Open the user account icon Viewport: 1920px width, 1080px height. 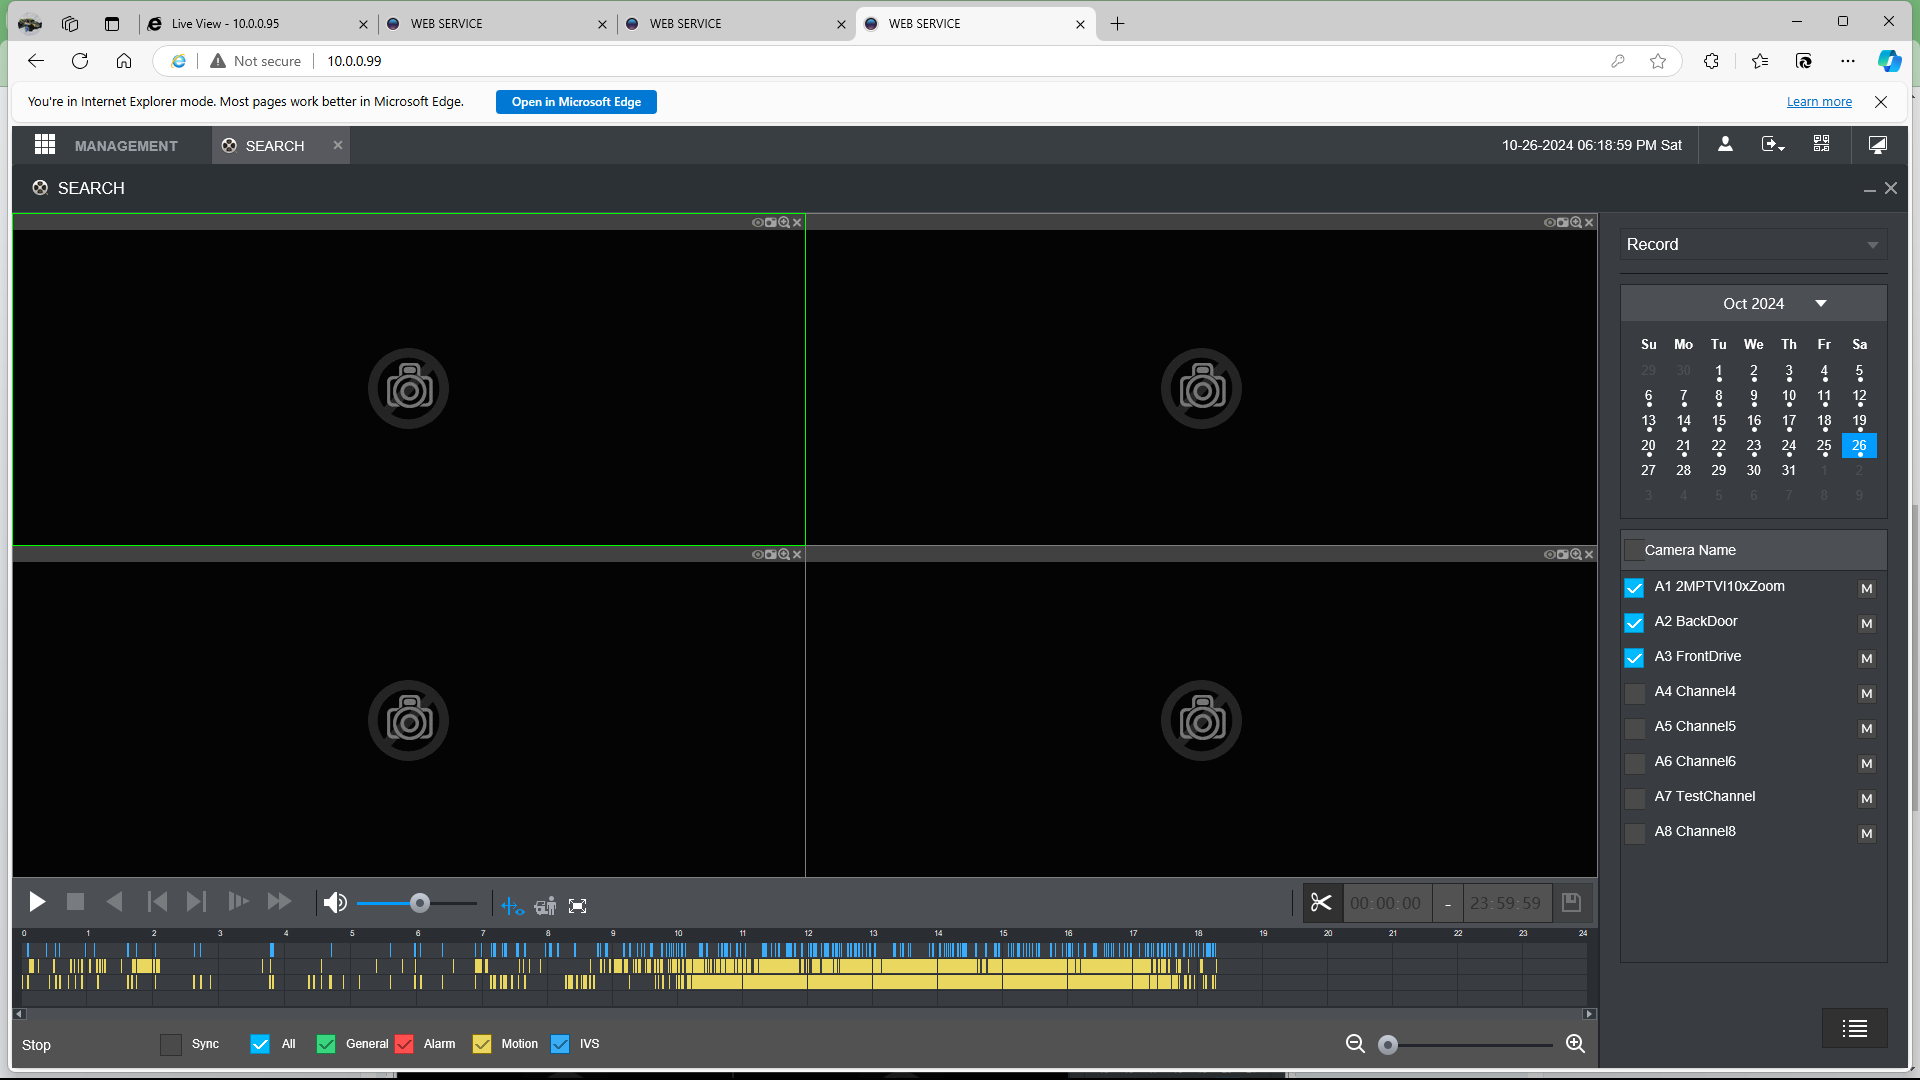coord(1725,145)
